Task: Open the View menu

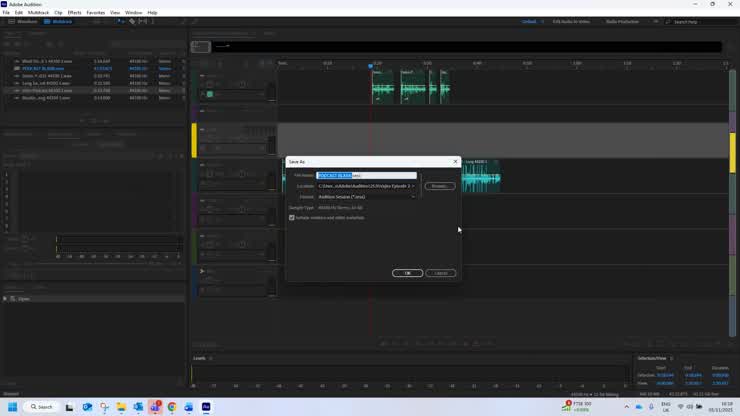Action: point(115,13)
